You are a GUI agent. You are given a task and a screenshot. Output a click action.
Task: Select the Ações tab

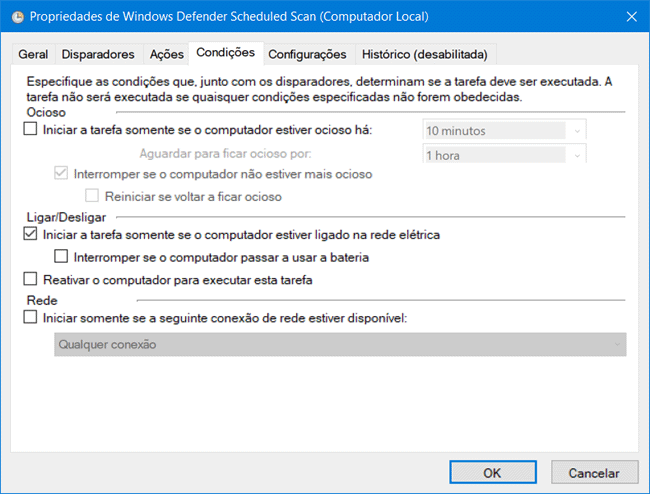[165, 54]
